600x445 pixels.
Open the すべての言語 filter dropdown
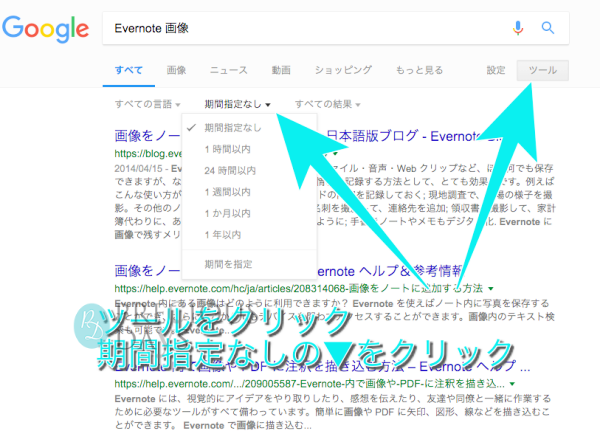147,104
